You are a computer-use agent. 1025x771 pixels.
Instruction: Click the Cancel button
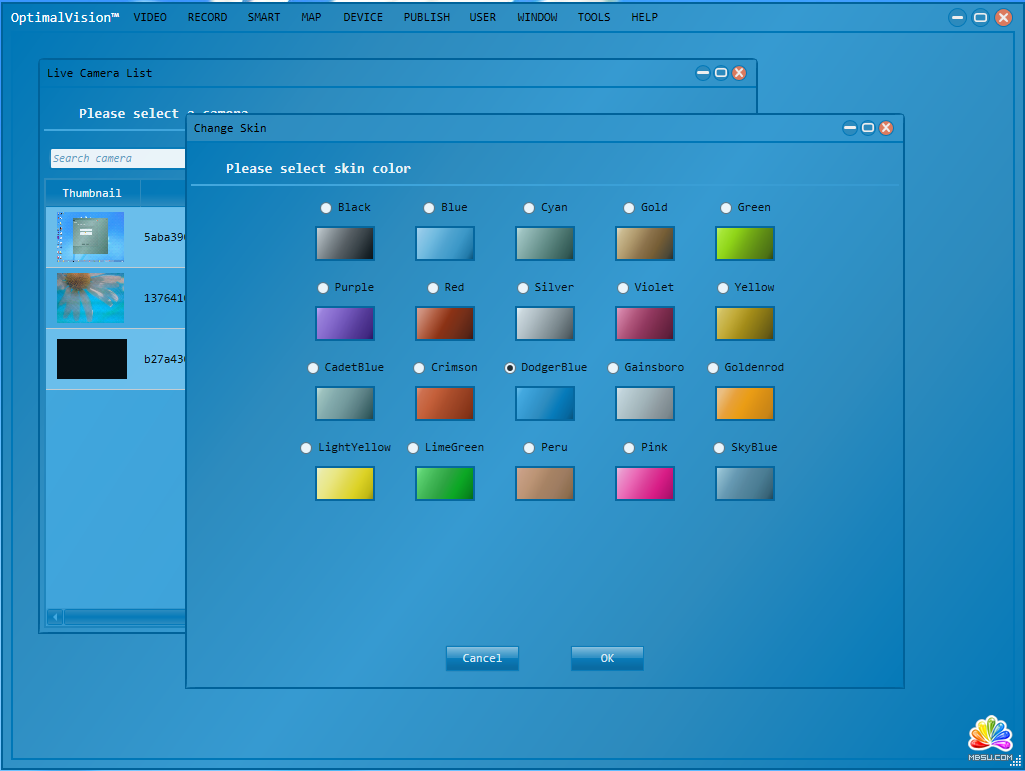point(482,658)
